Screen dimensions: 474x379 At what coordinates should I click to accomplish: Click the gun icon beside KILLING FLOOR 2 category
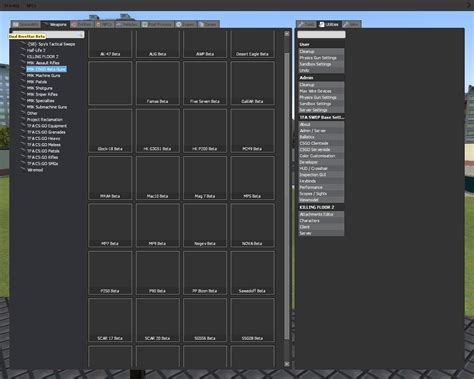(x=22, y=56)
